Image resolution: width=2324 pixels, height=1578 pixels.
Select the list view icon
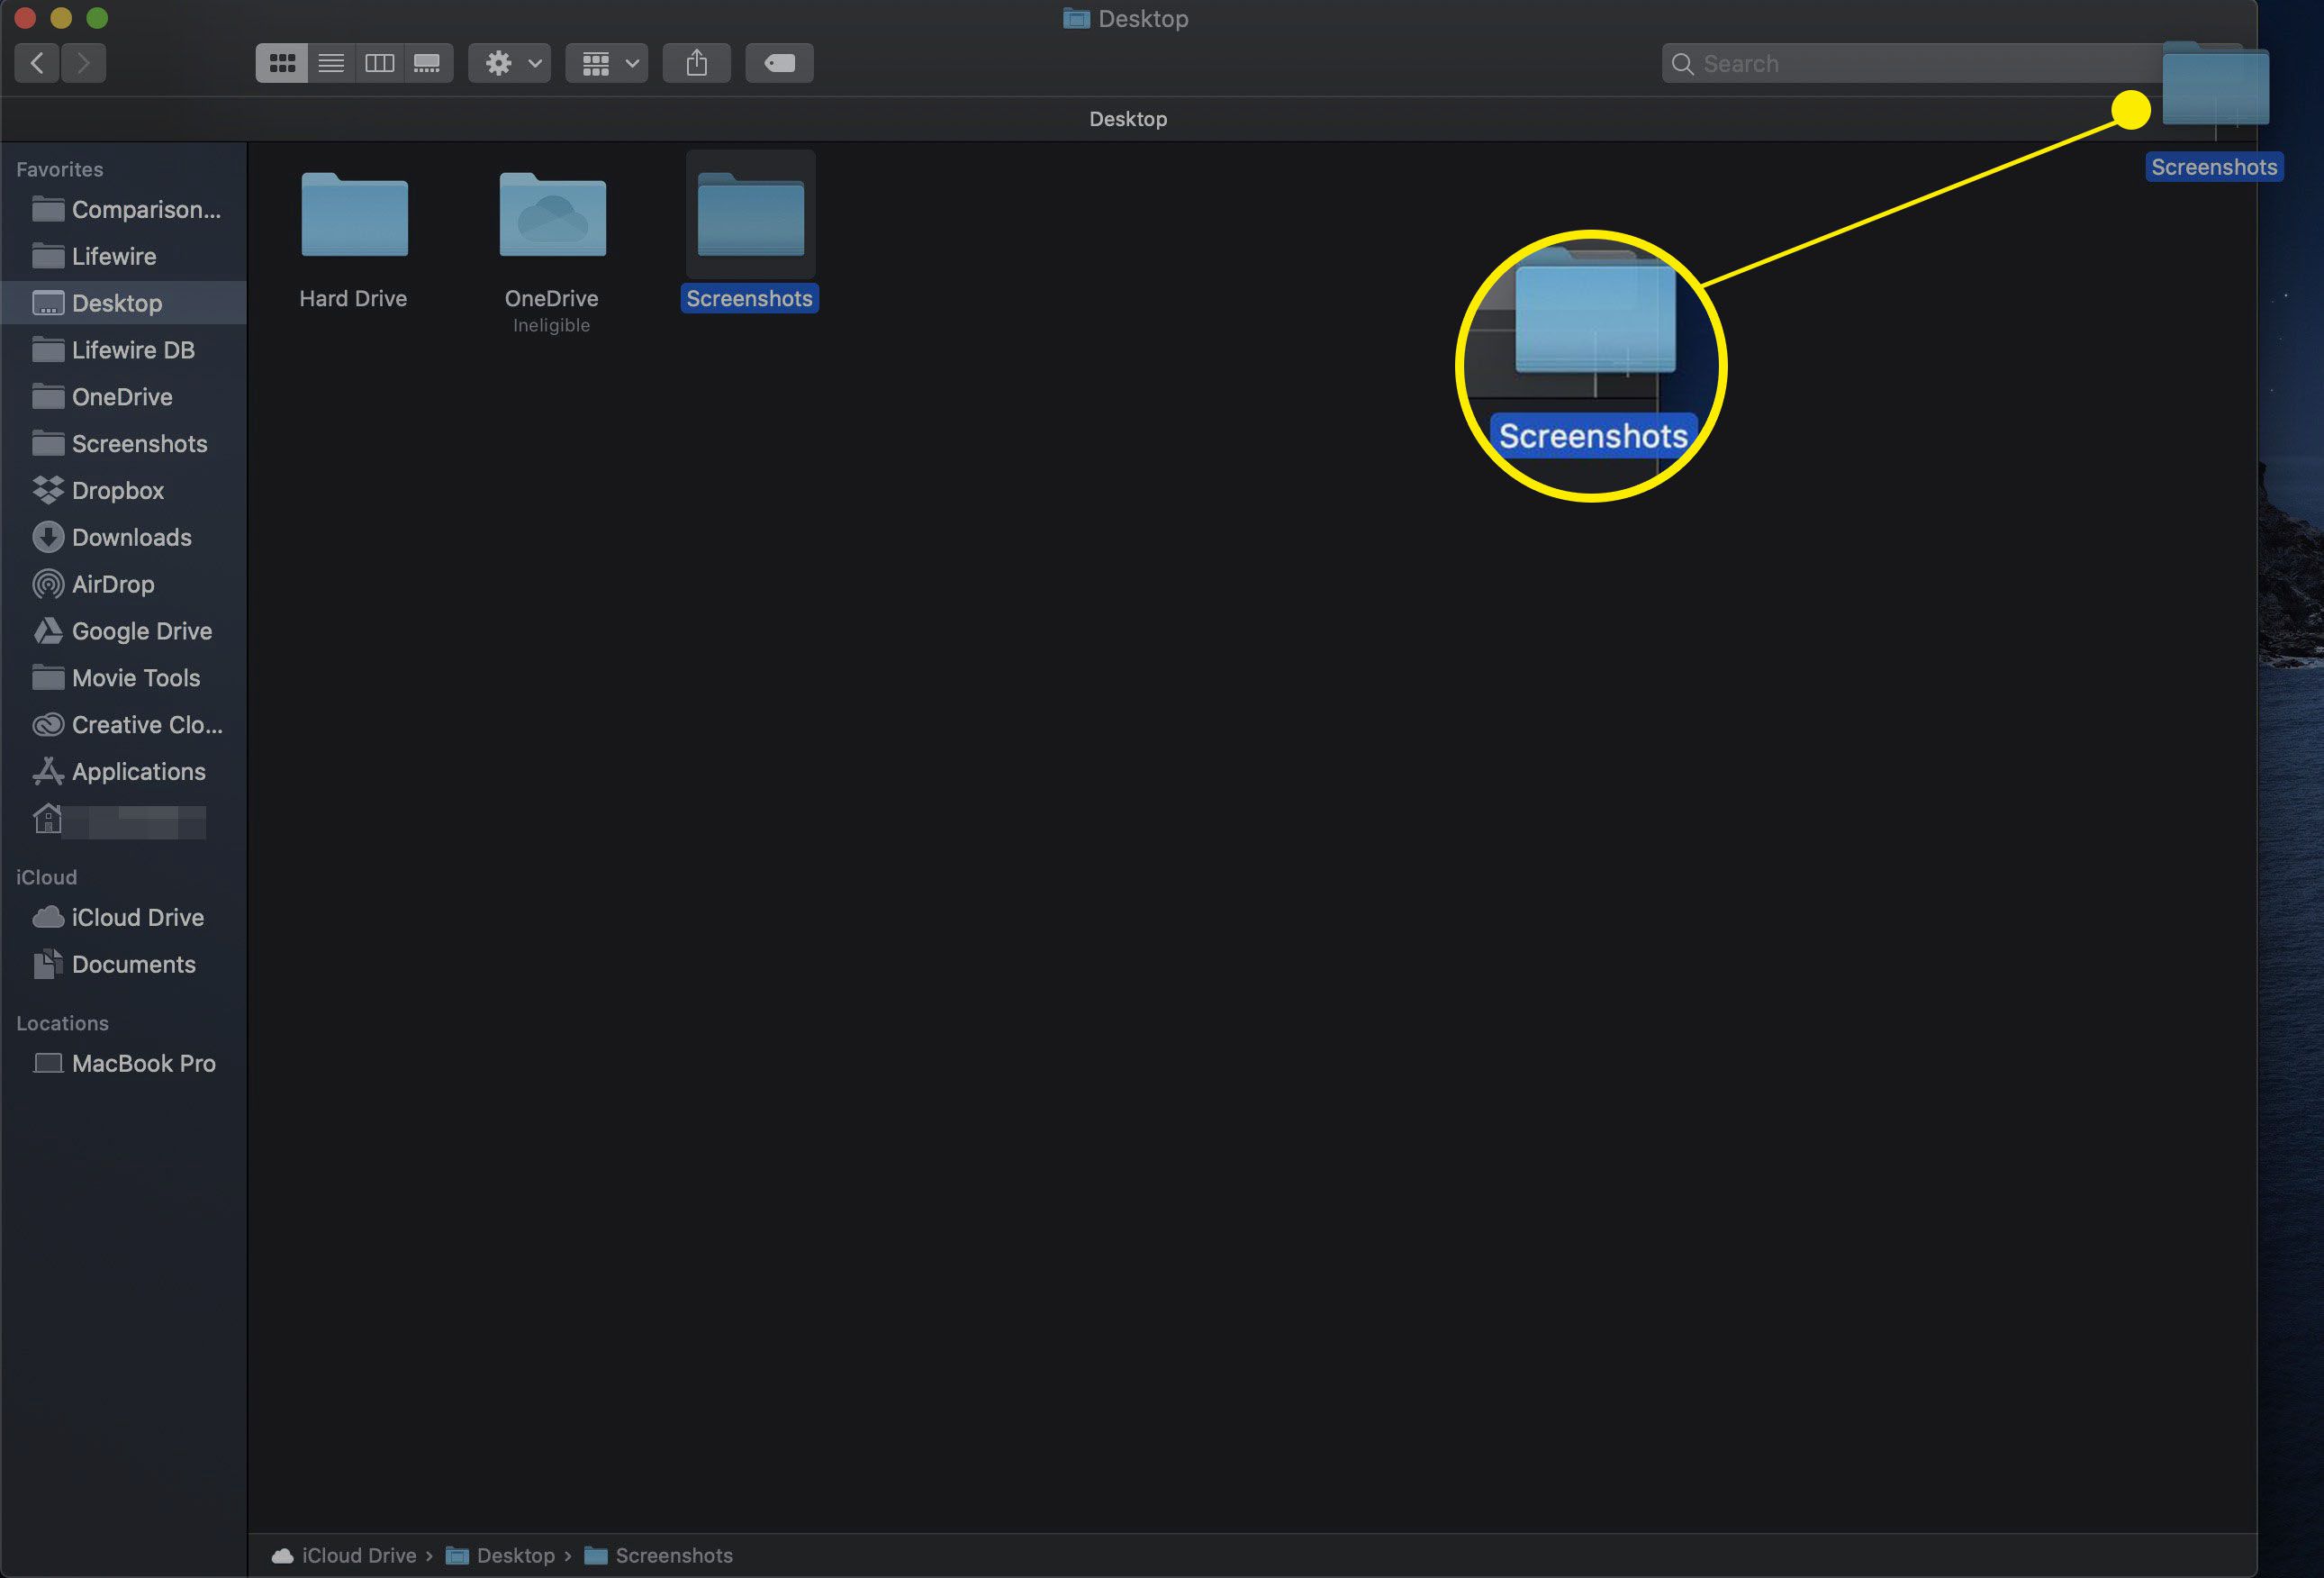[x=330, y=63]
